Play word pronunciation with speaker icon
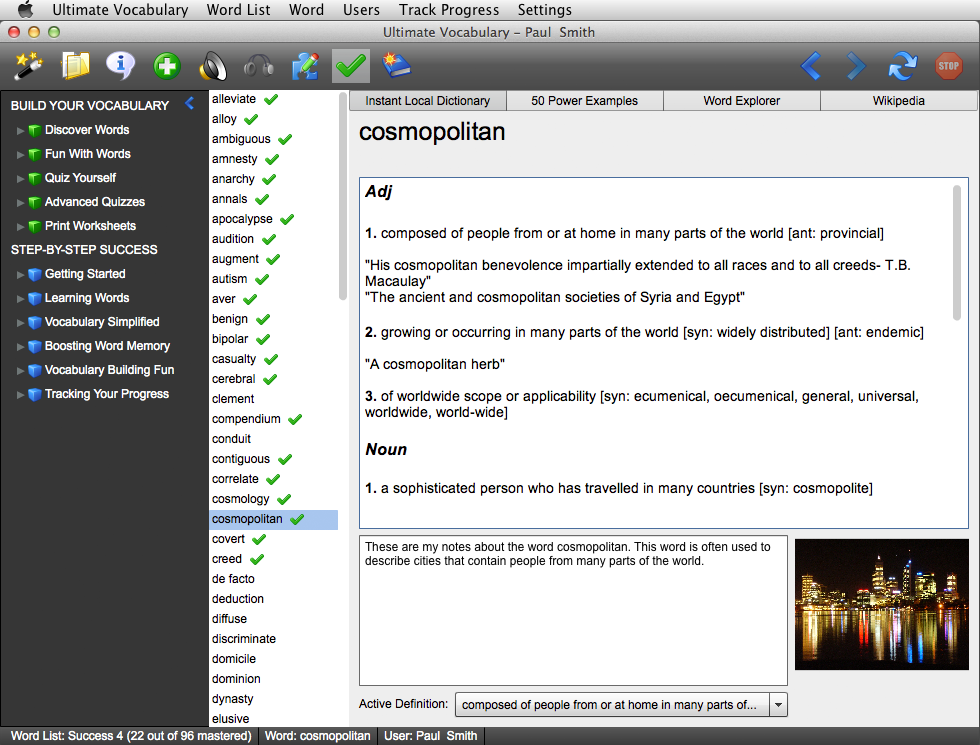Viewport: 980px width, 745px height. (x=213, y=67)
